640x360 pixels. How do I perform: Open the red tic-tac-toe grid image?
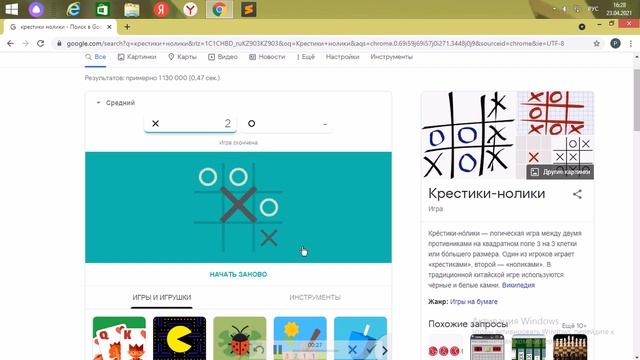click(x=556, y=113)
